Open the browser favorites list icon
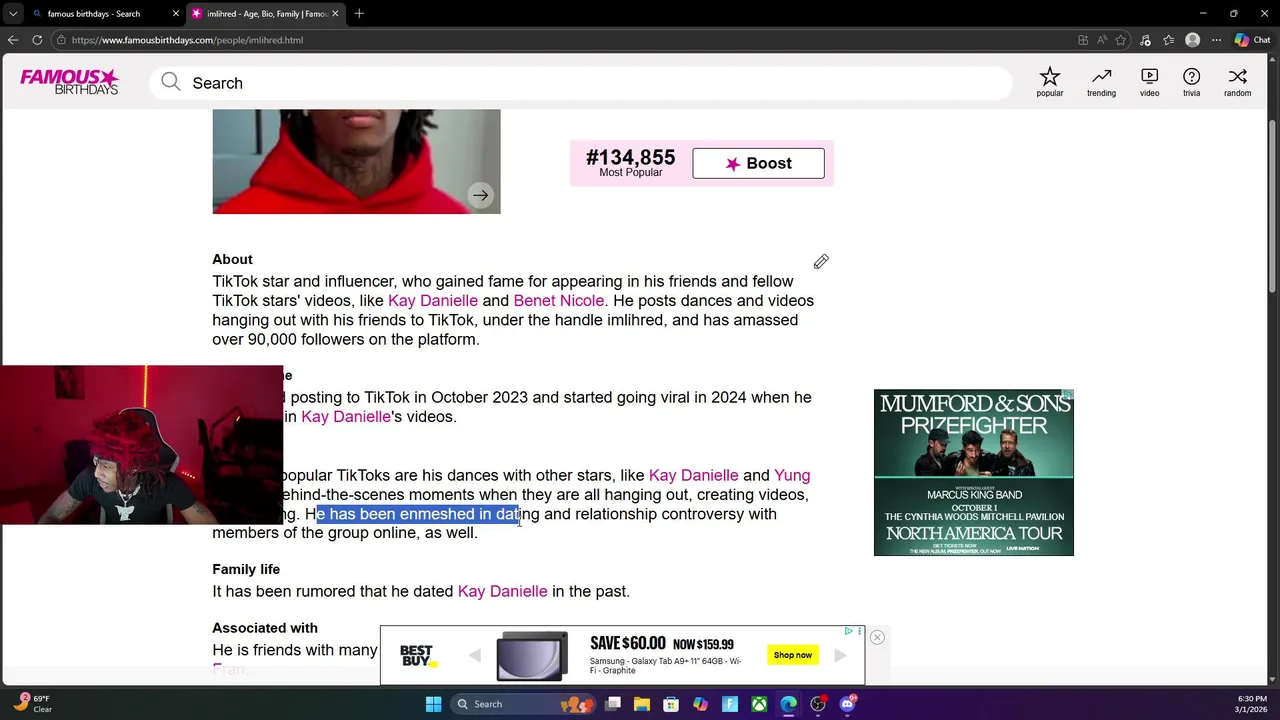The image size is (1280, 720). click(x=1168, y=40)
